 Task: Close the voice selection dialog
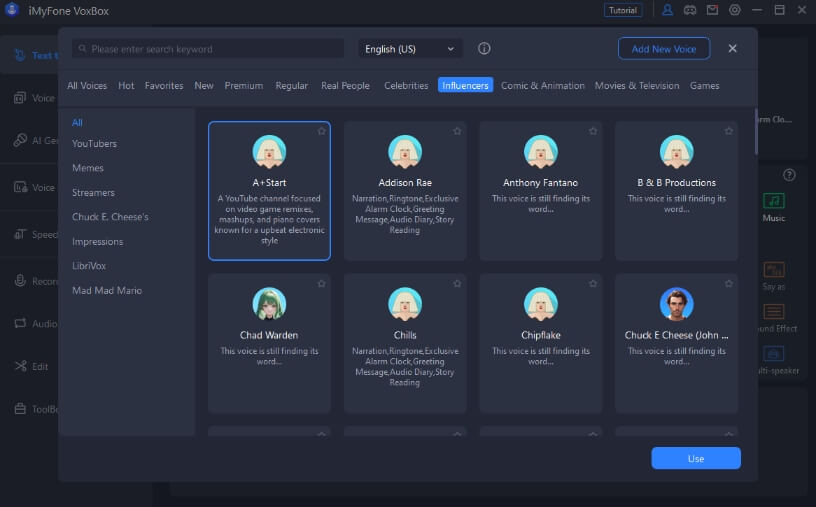[x=732, y=48]
